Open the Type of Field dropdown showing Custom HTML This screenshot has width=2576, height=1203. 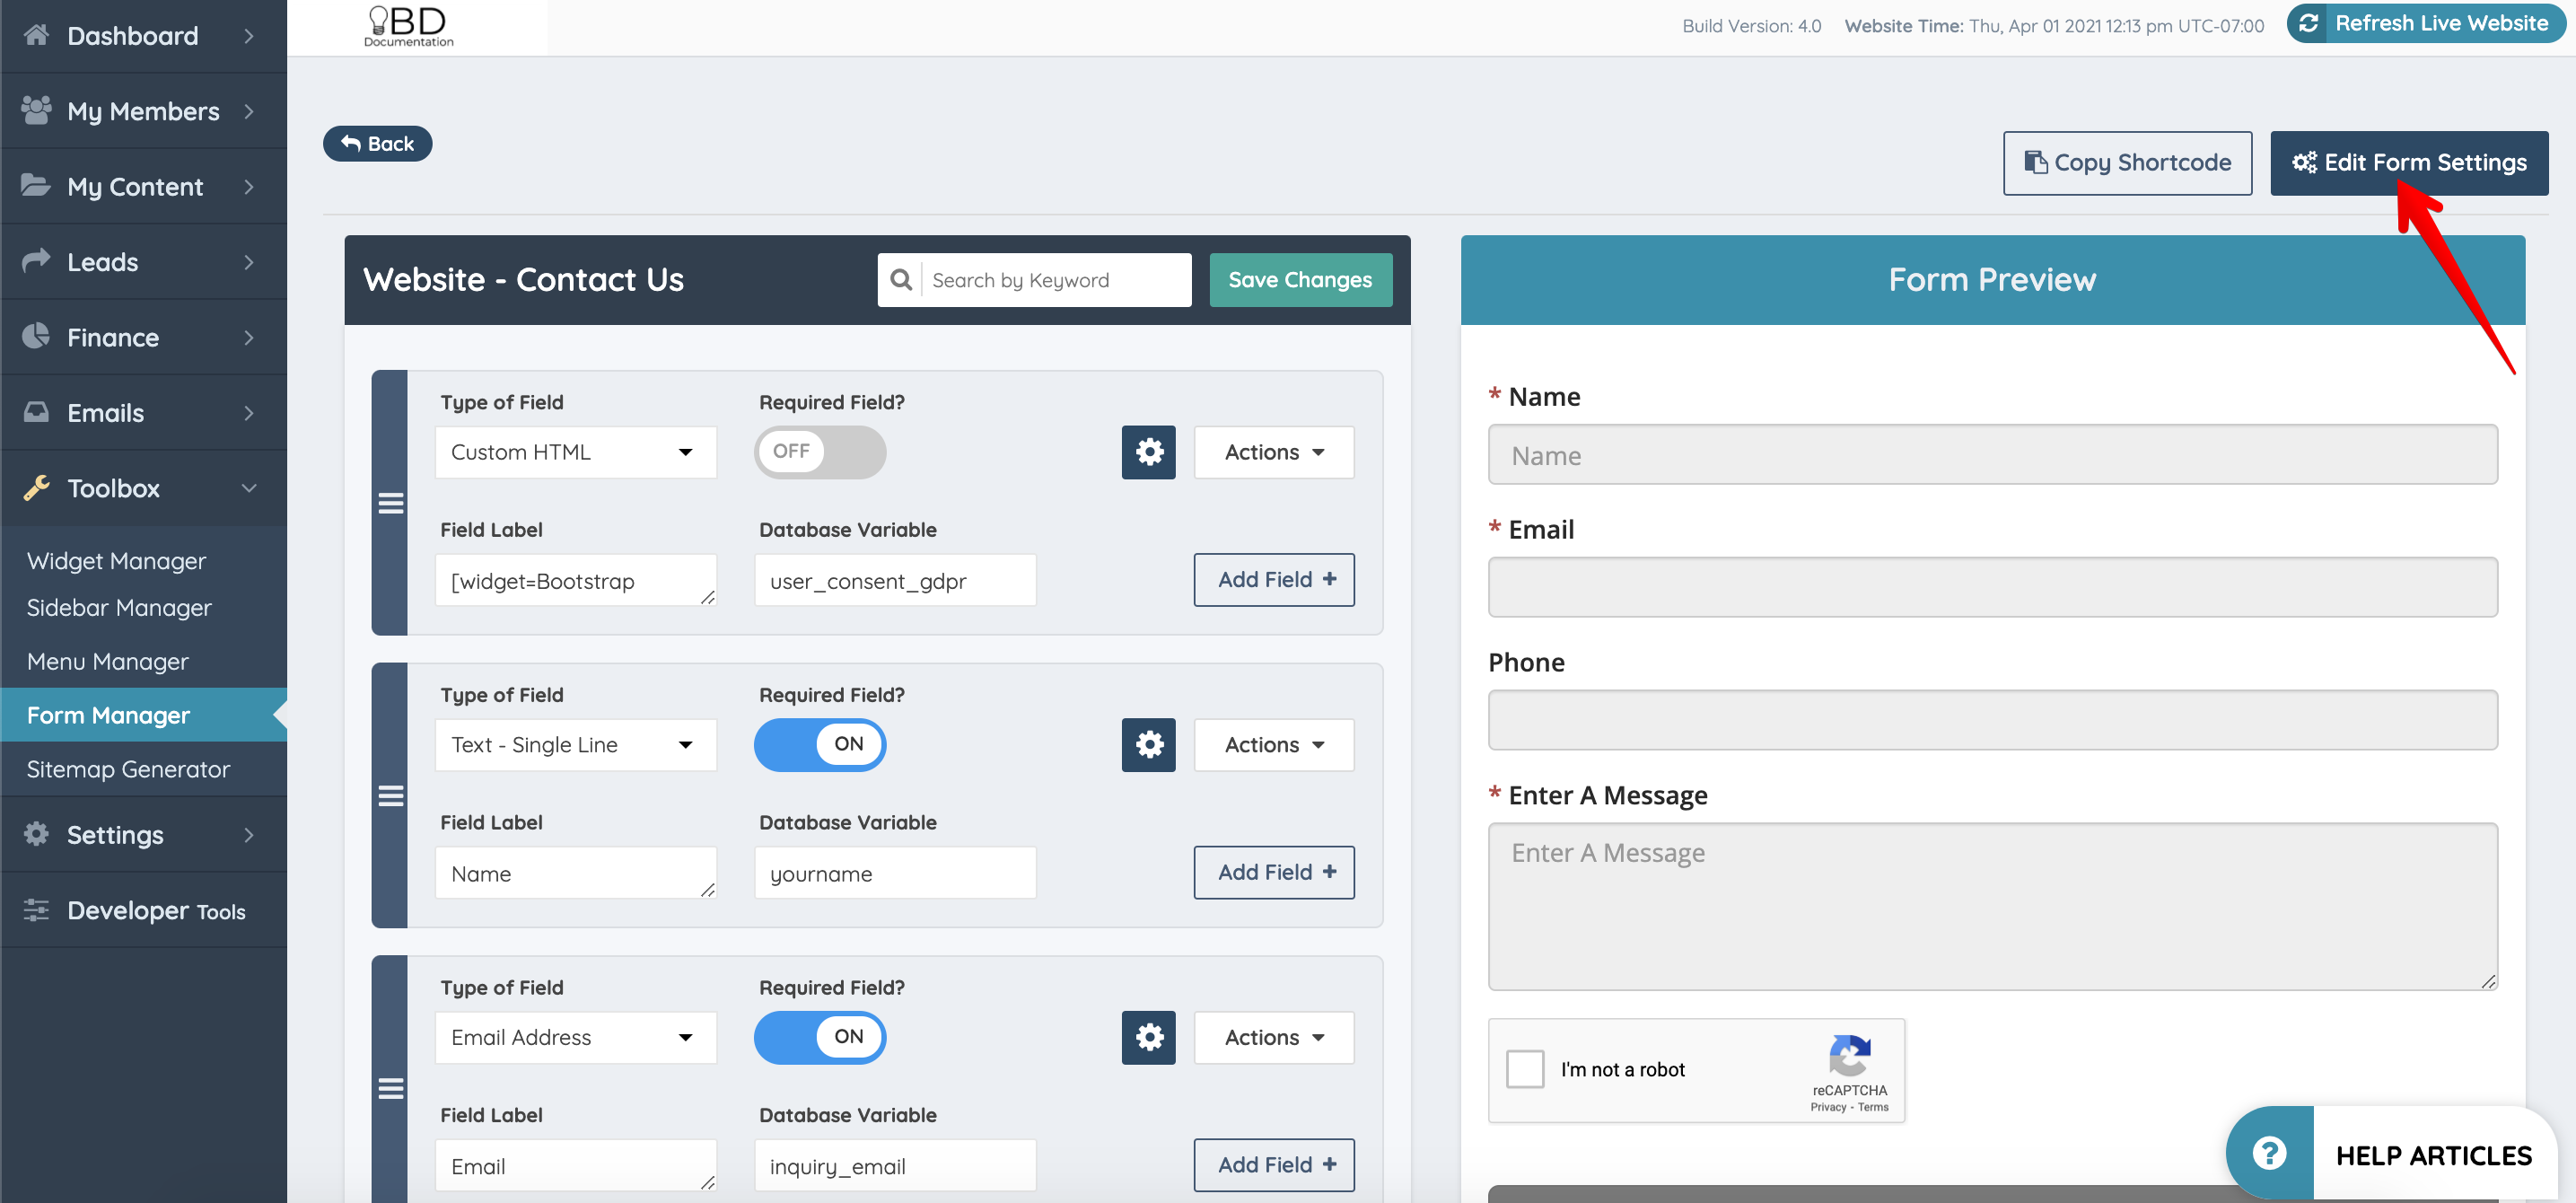pyautogui.click(x=575, y=452)
